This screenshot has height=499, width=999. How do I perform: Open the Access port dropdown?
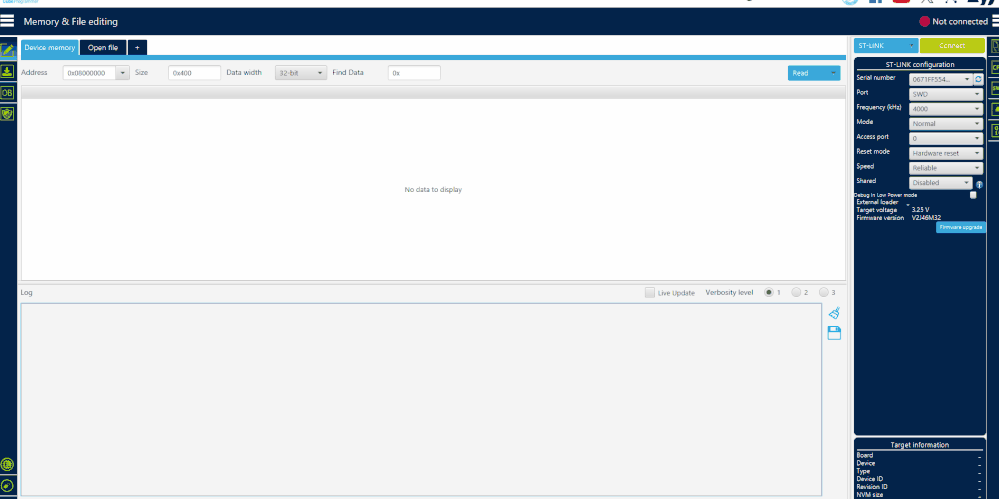pyautogui.click(x=946, y=138)
